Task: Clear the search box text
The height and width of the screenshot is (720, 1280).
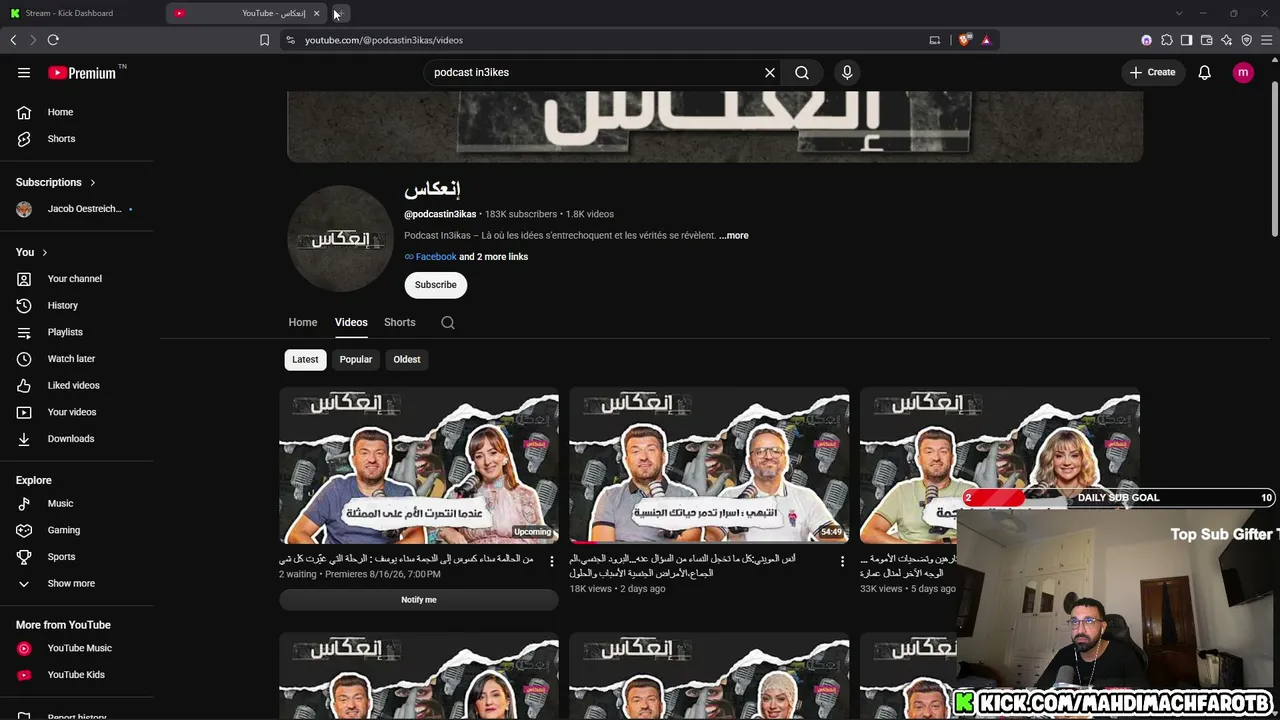Action: [770, 72]
